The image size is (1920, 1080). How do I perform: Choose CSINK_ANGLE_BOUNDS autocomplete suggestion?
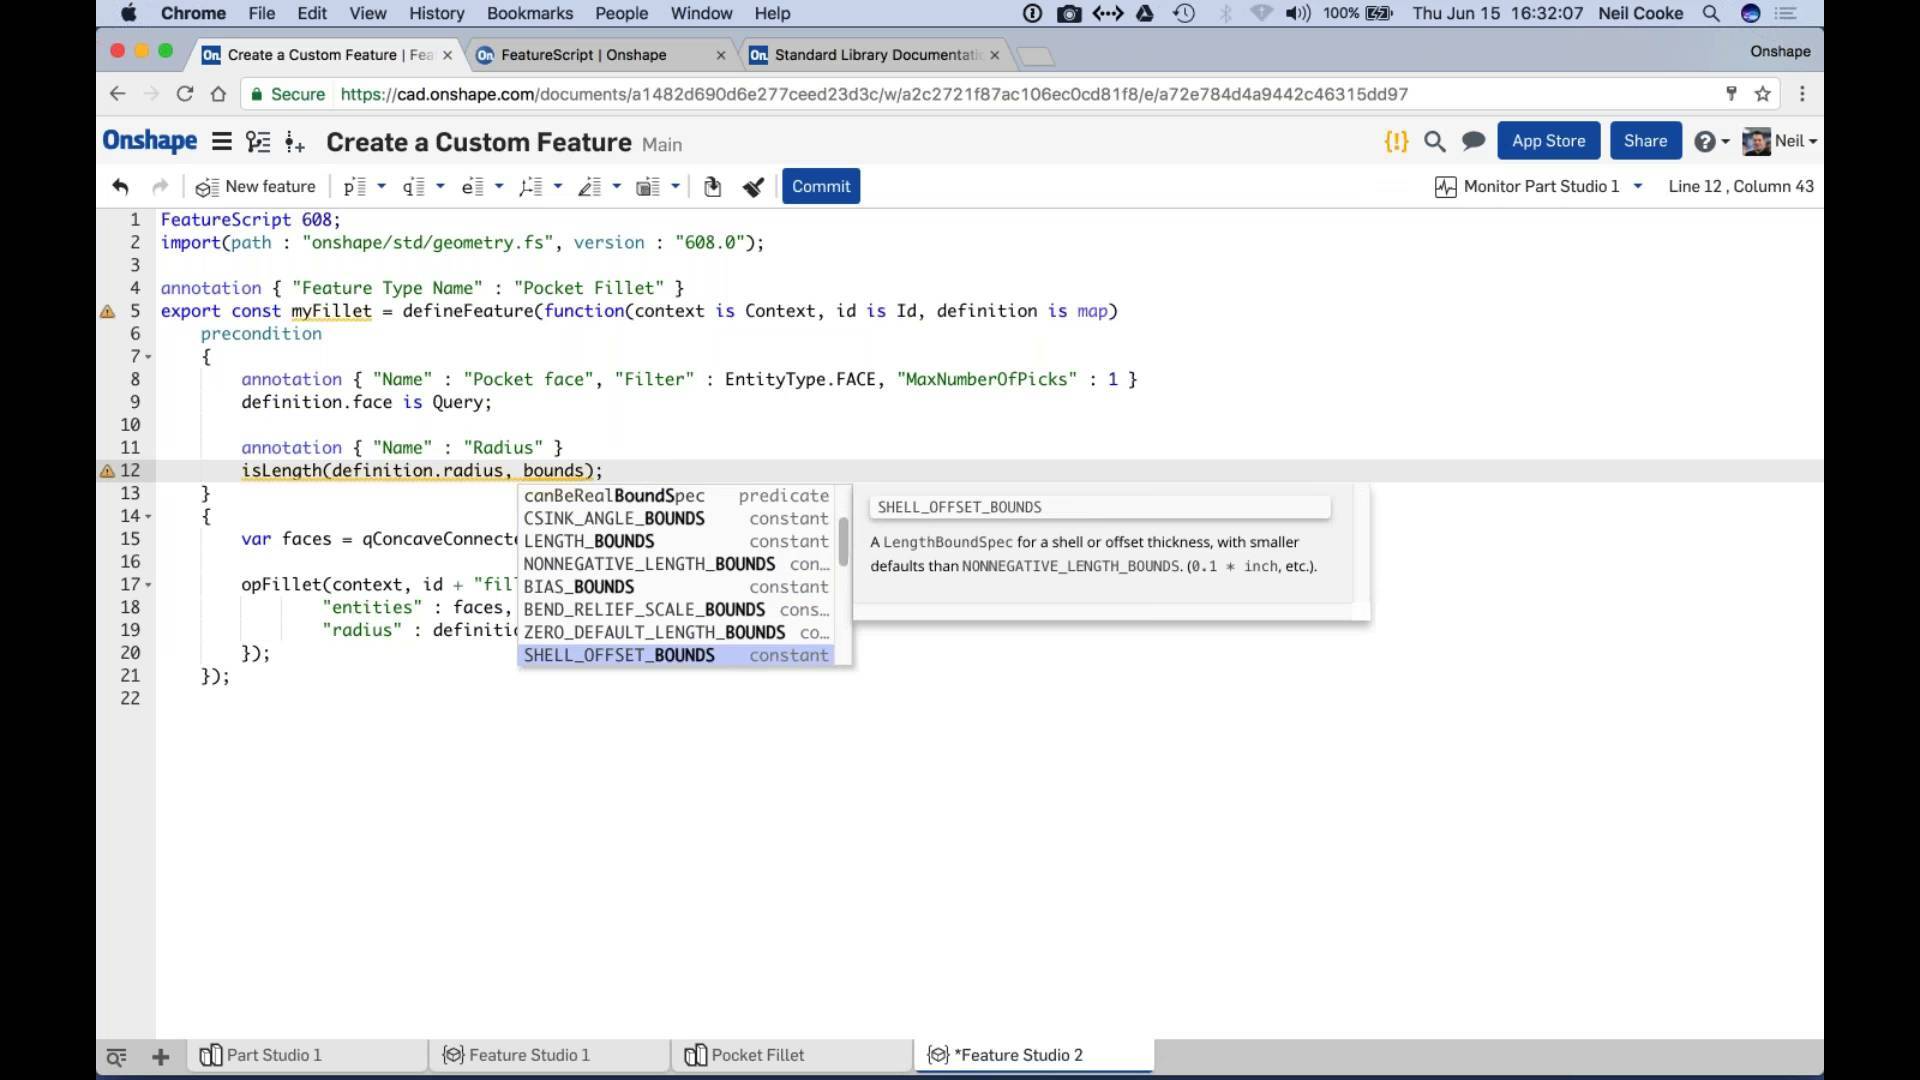pyautogui.click(x=676, y=518)
